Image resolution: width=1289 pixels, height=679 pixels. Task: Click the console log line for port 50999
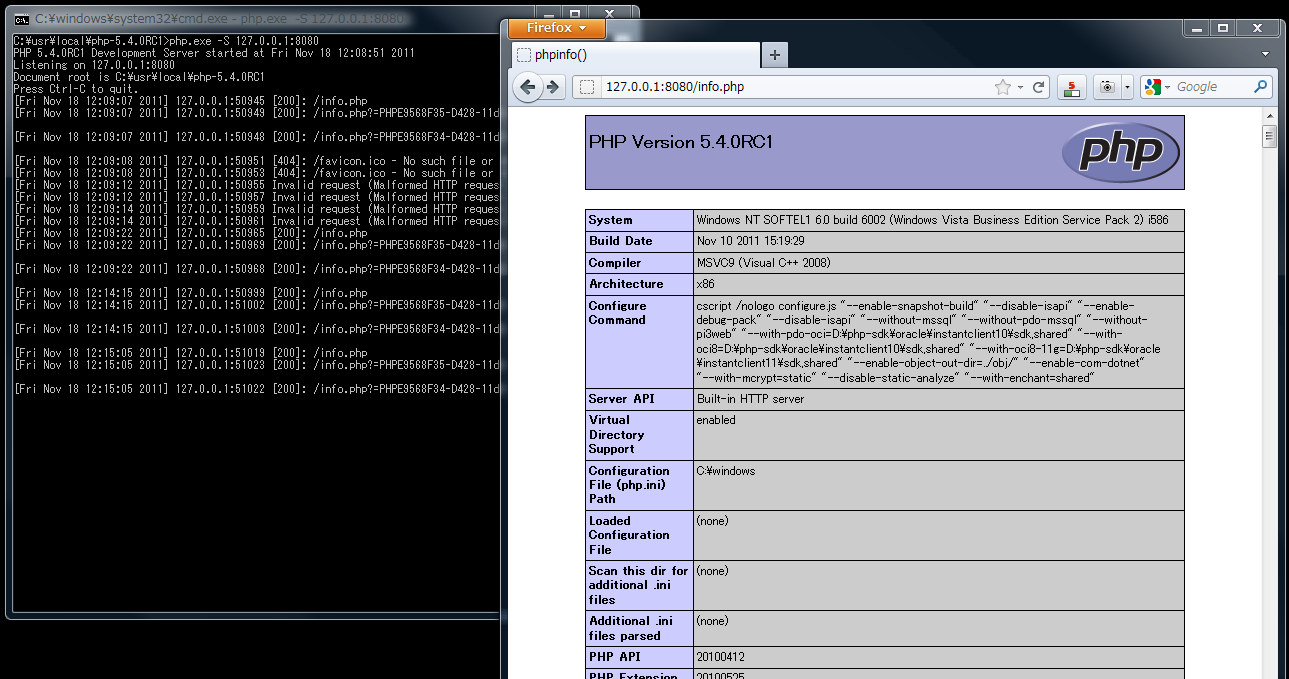coord(191,293)
